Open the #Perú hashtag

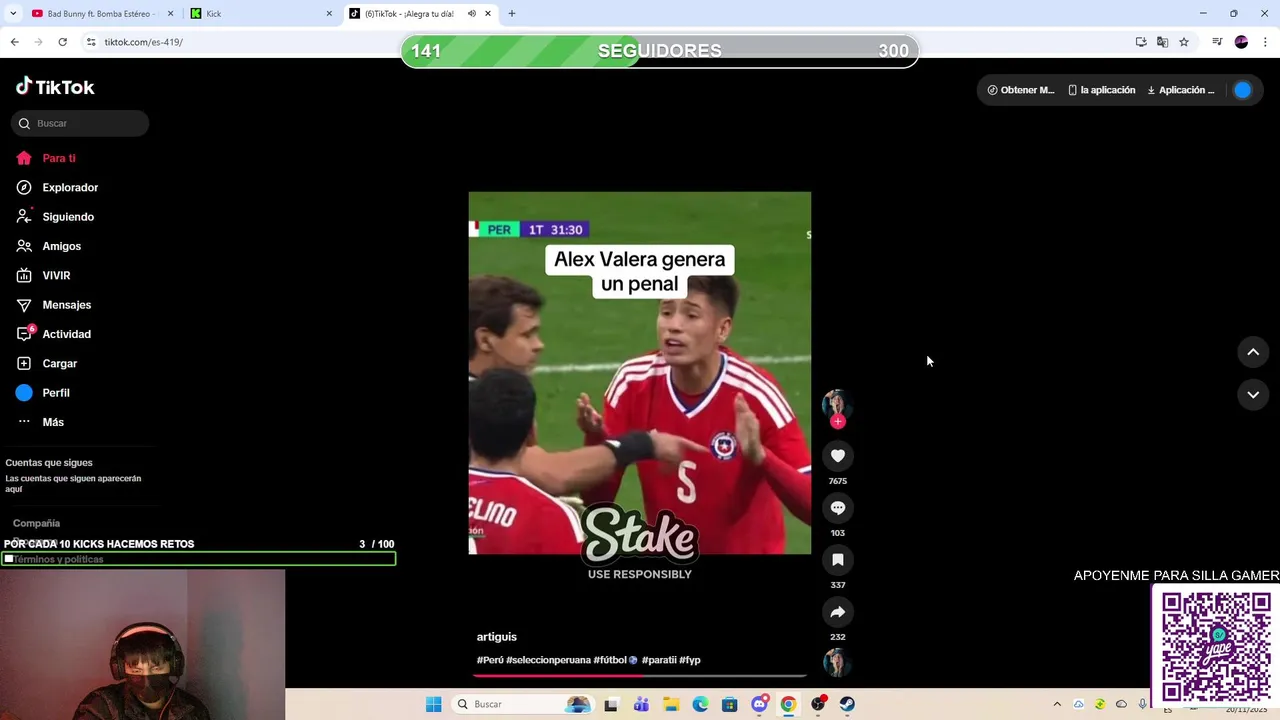click(490, 660)
